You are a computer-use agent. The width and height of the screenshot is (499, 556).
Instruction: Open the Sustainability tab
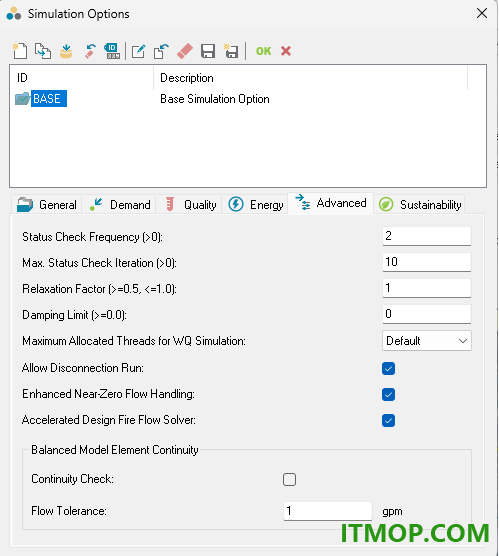(x=420, y=205)
